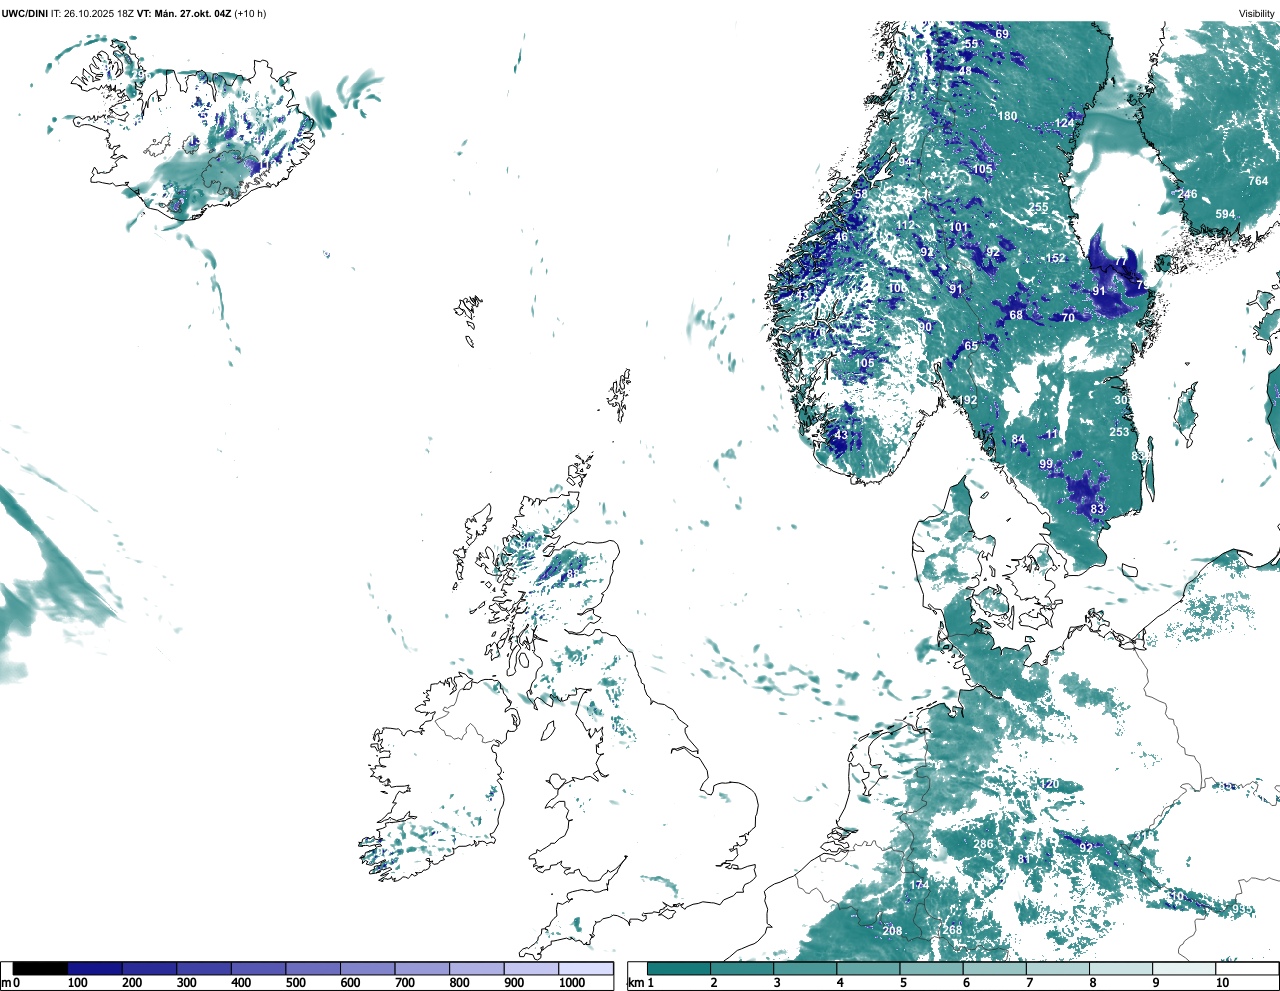1280x991 pixels.
Task: Click the 43 value in southern Norway
Action: pyautogui.click(x=841, y=435)
